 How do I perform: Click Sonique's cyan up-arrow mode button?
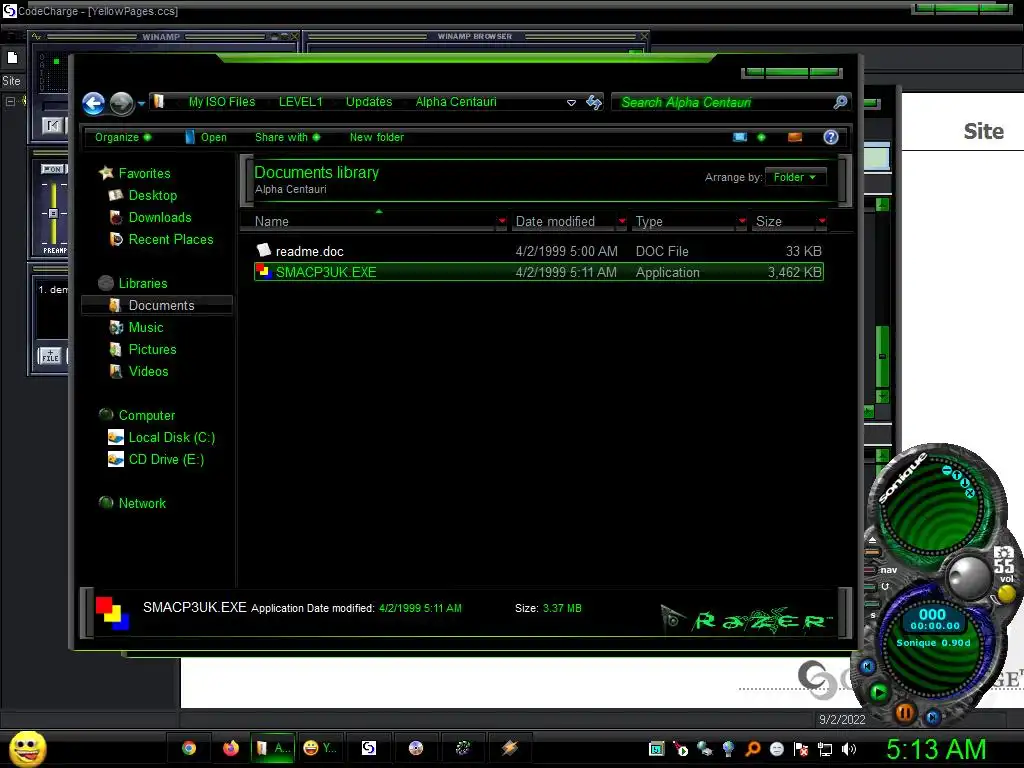click(x=957, y=475)
